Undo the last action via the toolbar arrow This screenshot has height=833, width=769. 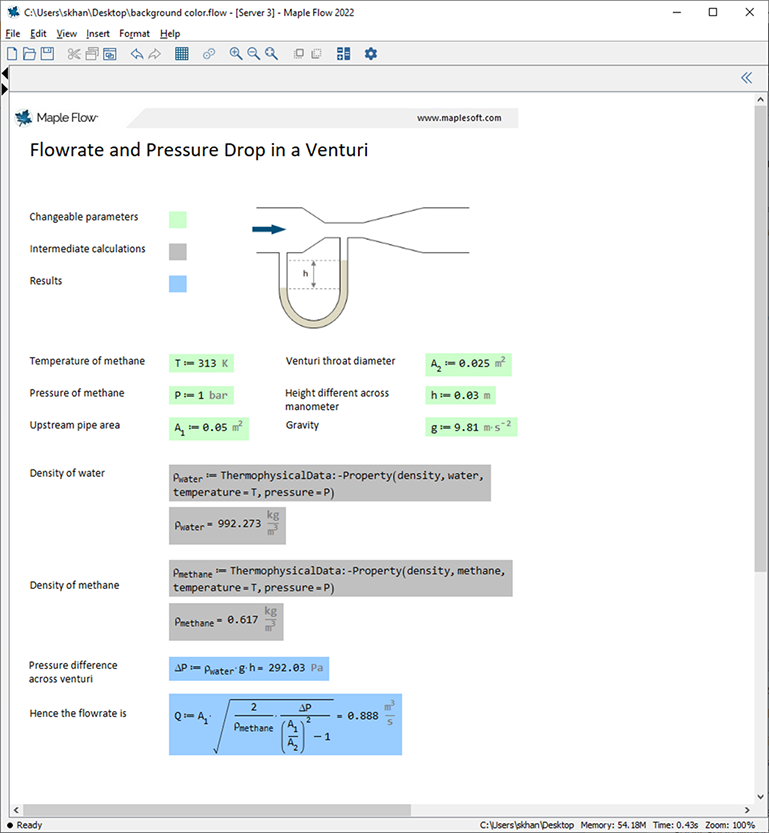[137, 54]
